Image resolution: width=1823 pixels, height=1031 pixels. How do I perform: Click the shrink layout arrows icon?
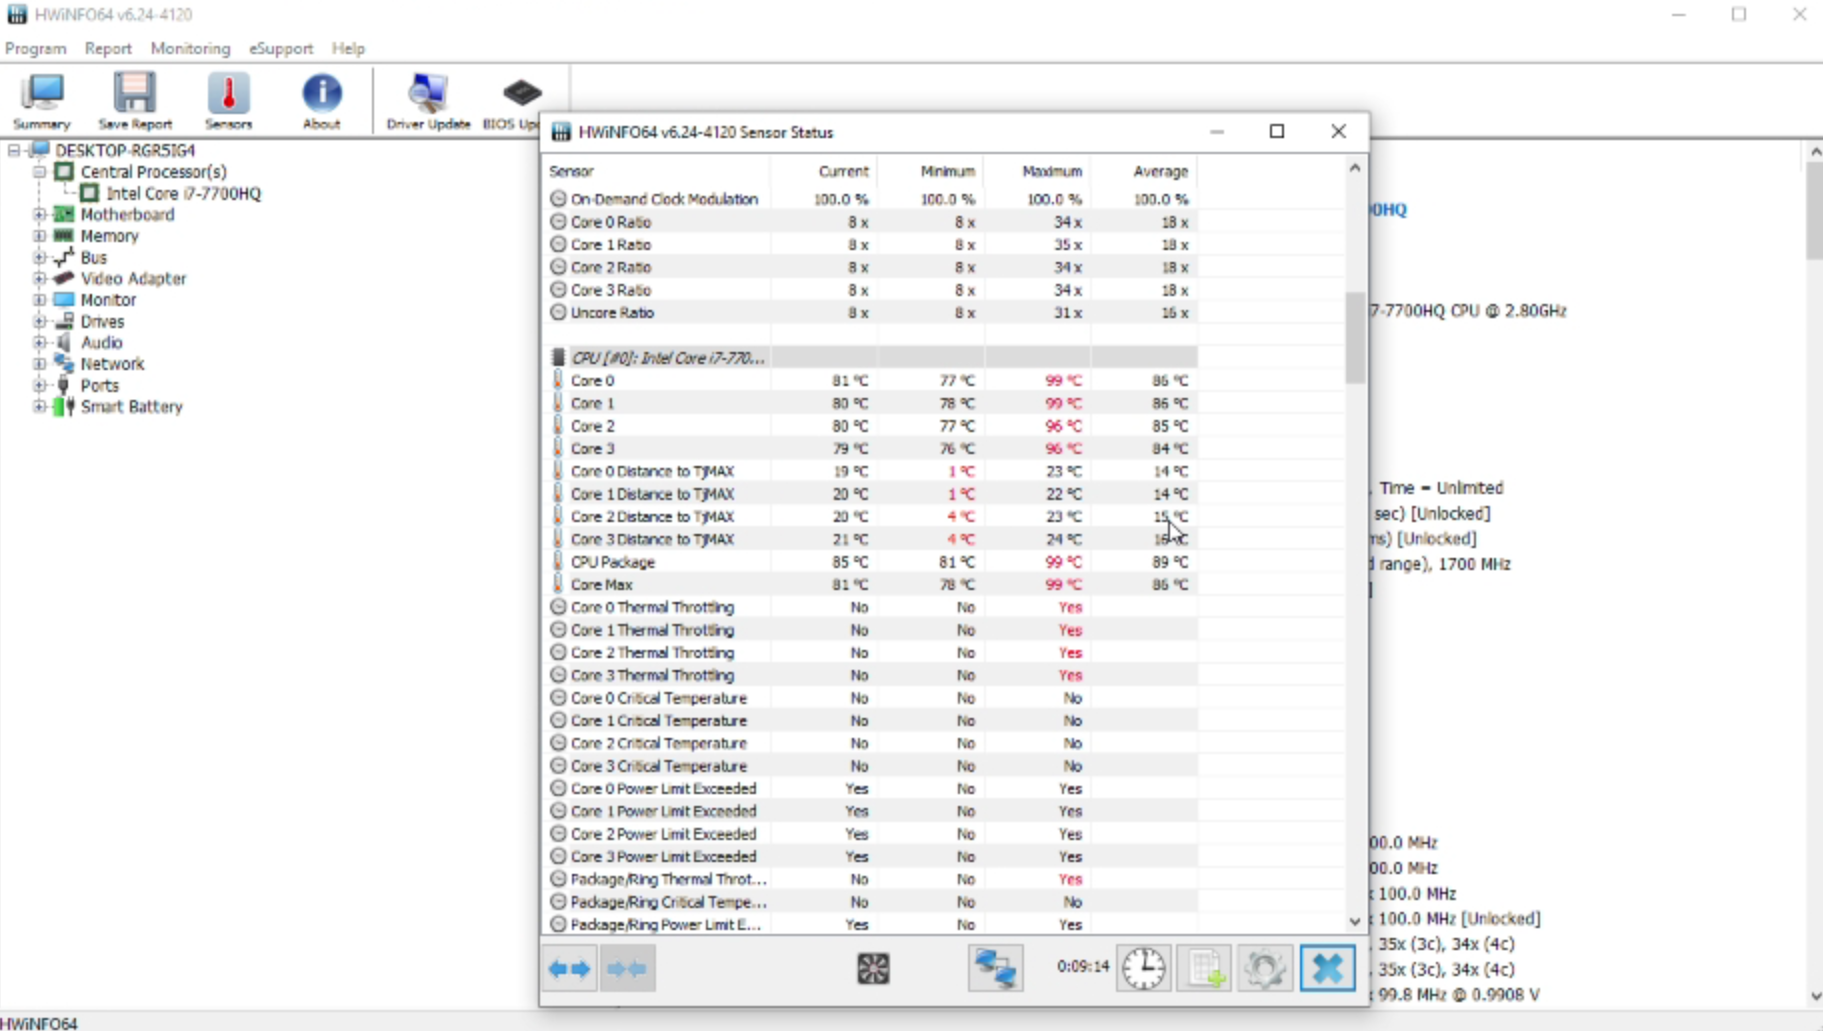628,968
